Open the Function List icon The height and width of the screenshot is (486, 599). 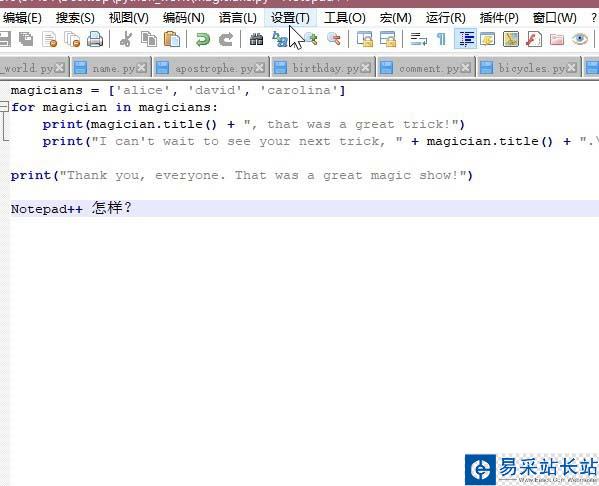534,39
